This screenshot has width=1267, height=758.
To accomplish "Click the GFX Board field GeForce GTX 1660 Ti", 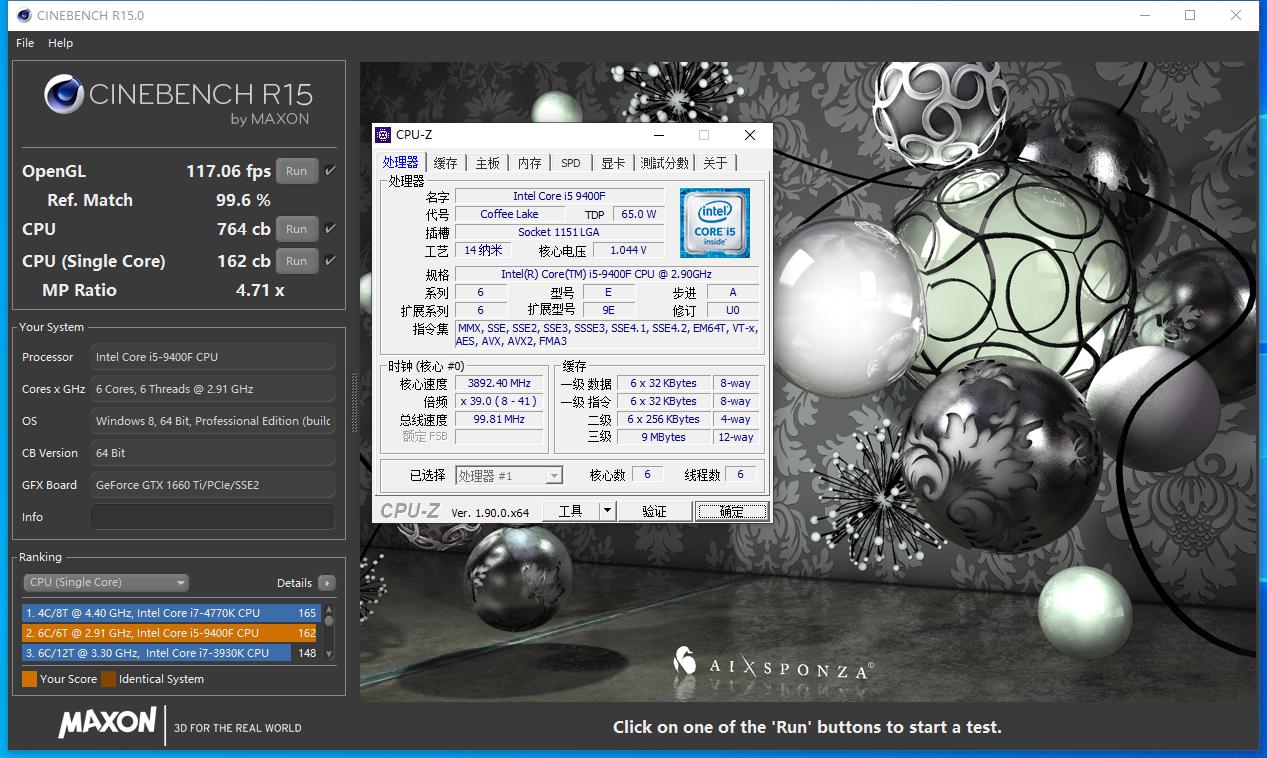I will point(213,485).
